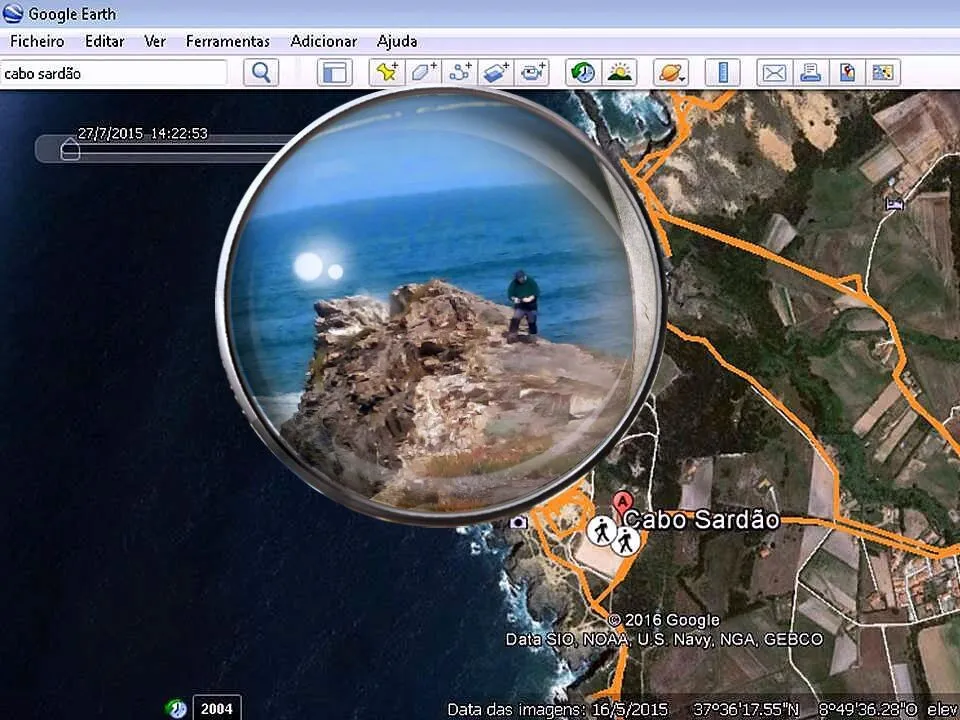
Task: Click the email envelope toolbar icon
Action: tap(774, 73)
